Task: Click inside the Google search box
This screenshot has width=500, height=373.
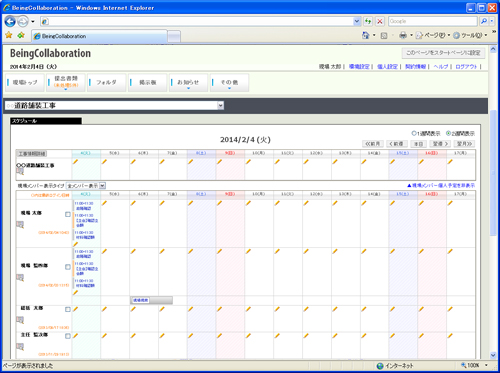Action: (x=433, y=21)
